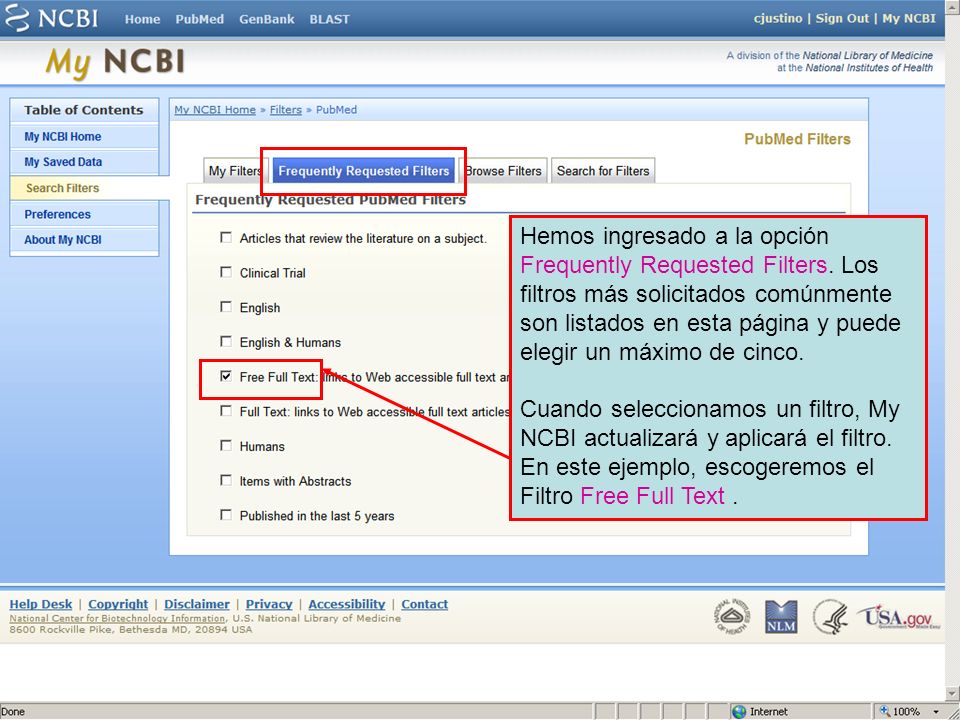This screenshot has height=720, width=960.
Task: Open My NCBI link in header
Action: click(x=909, y=18)
